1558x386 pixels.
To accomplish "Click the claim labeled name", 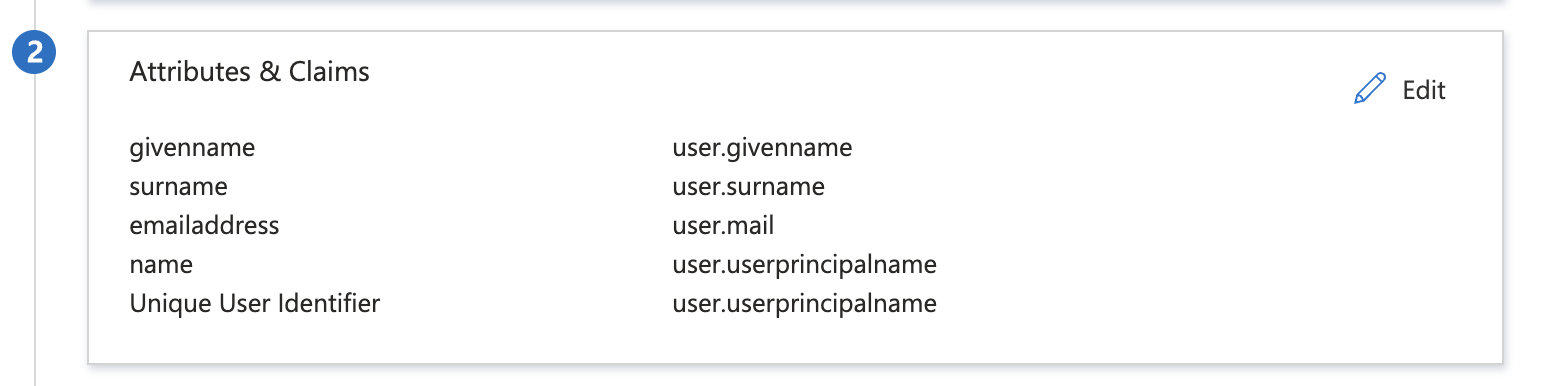I will pyautogui.click(x=161, y=265).
